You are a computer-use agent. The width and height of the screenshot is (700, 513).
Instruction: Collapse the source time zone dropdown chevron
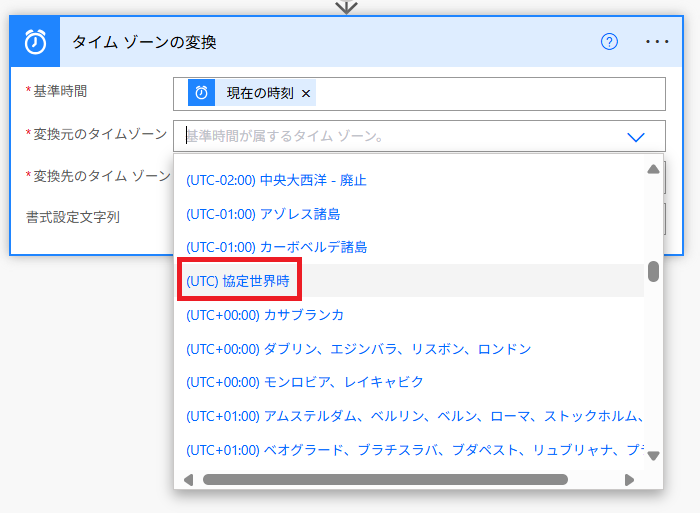[x=636, y=136]
